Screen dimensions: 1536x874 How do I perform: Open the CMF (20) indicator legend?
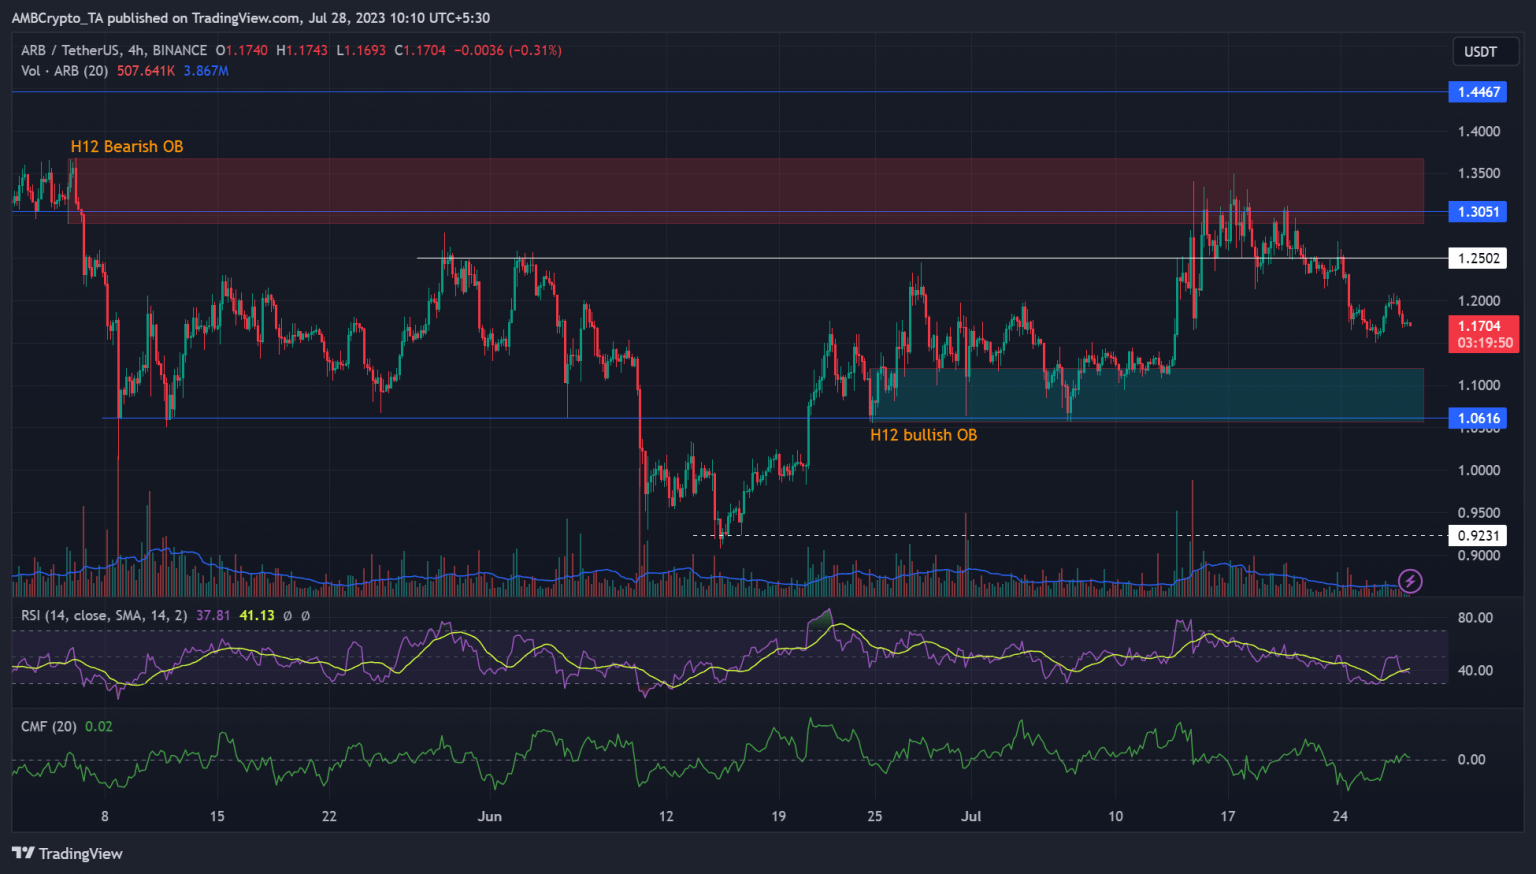click(x=48, y=727)
